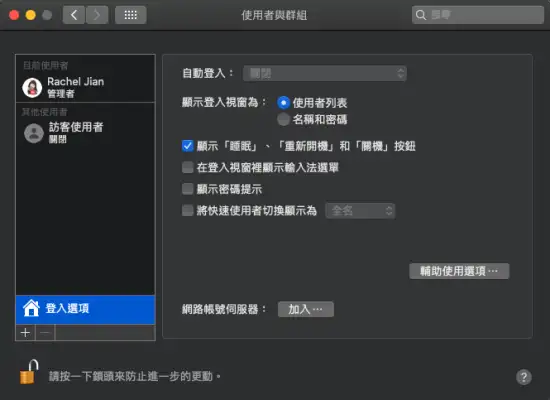This screenshot has height=400, width=550.
Task: Click the 請按一下鎖頭來防止進一步的更動 text
Action: pyautogui.click(x=135, y=376)
